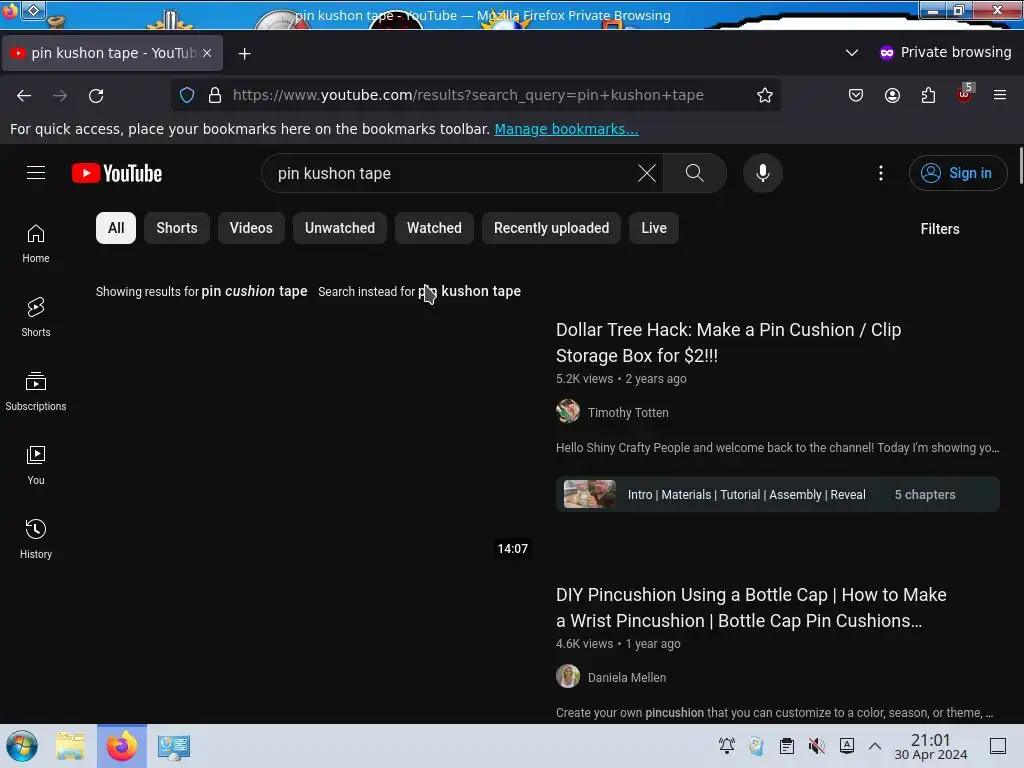Go to Home in the sidebar
This screenshot has height=768, width=1024.
(x=36, y=244)
